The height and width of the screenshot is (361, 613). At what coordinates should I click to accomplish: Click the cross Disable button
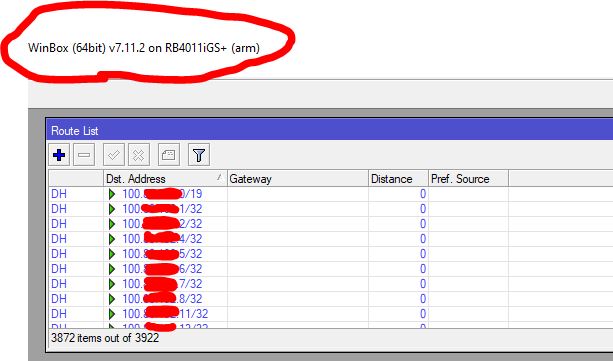[x=139, y=155]
